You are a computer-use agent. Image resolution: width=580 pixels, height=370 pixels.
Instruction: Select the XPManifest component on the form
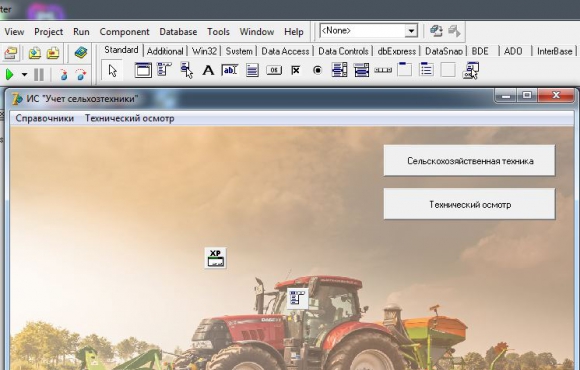coord(216,258)
